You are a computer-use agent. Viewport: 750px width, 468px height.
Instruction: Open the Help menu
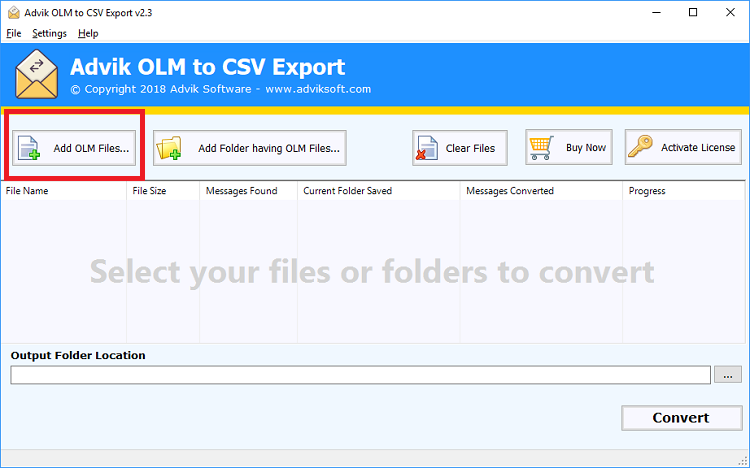(88, 33)
